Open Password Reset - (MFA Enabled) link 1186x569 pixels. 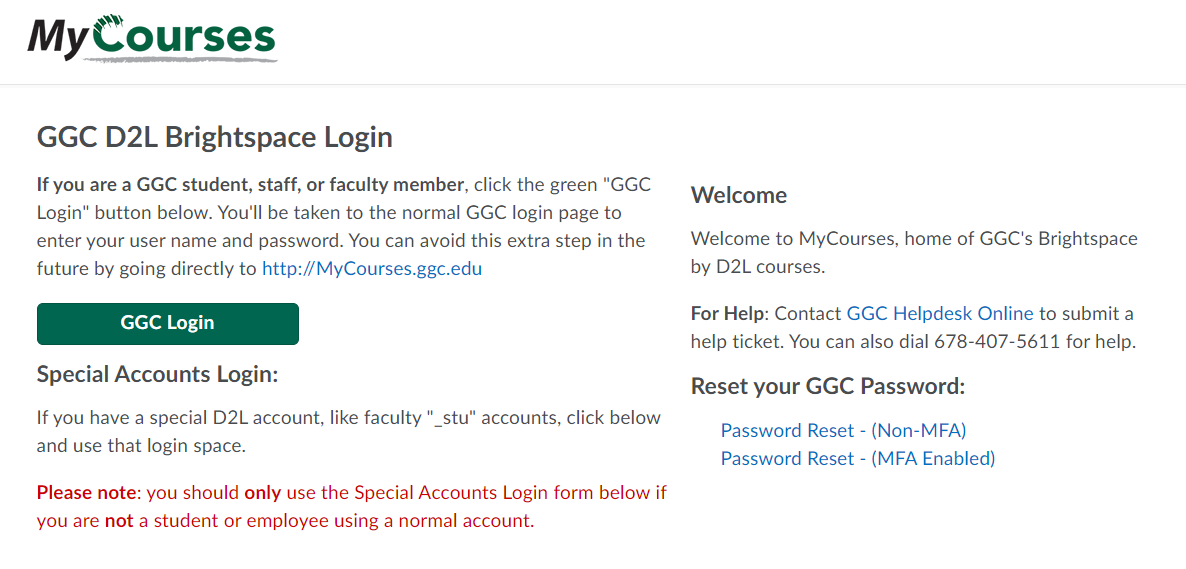[x=858, y=459]
